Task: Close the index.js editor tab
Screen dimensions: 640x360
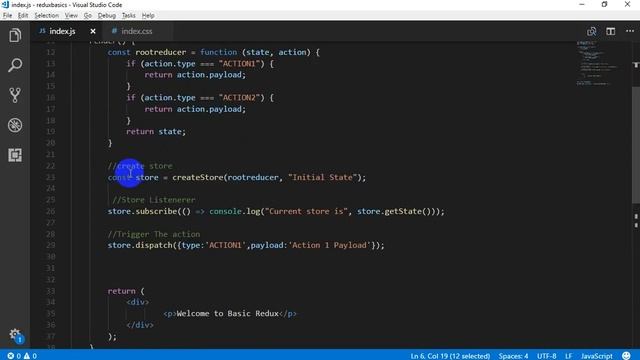Action: [x=93, y=31]
